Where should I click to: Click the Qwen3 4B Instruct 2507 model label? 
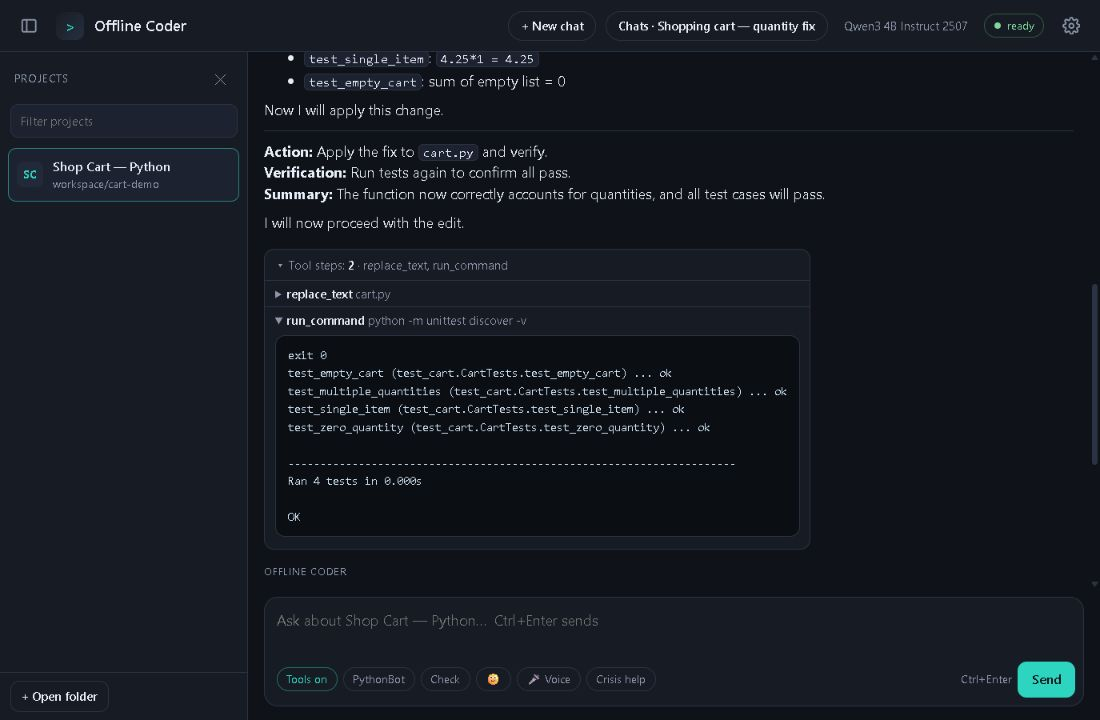click(x=905, y=27)
